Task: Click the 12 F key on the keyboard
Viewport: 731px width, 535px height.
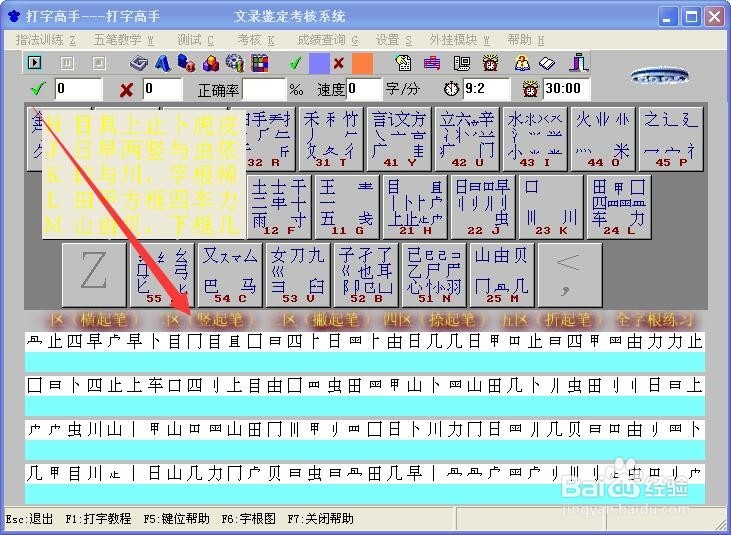Action: pyautogui.click(x=279, y=207)
